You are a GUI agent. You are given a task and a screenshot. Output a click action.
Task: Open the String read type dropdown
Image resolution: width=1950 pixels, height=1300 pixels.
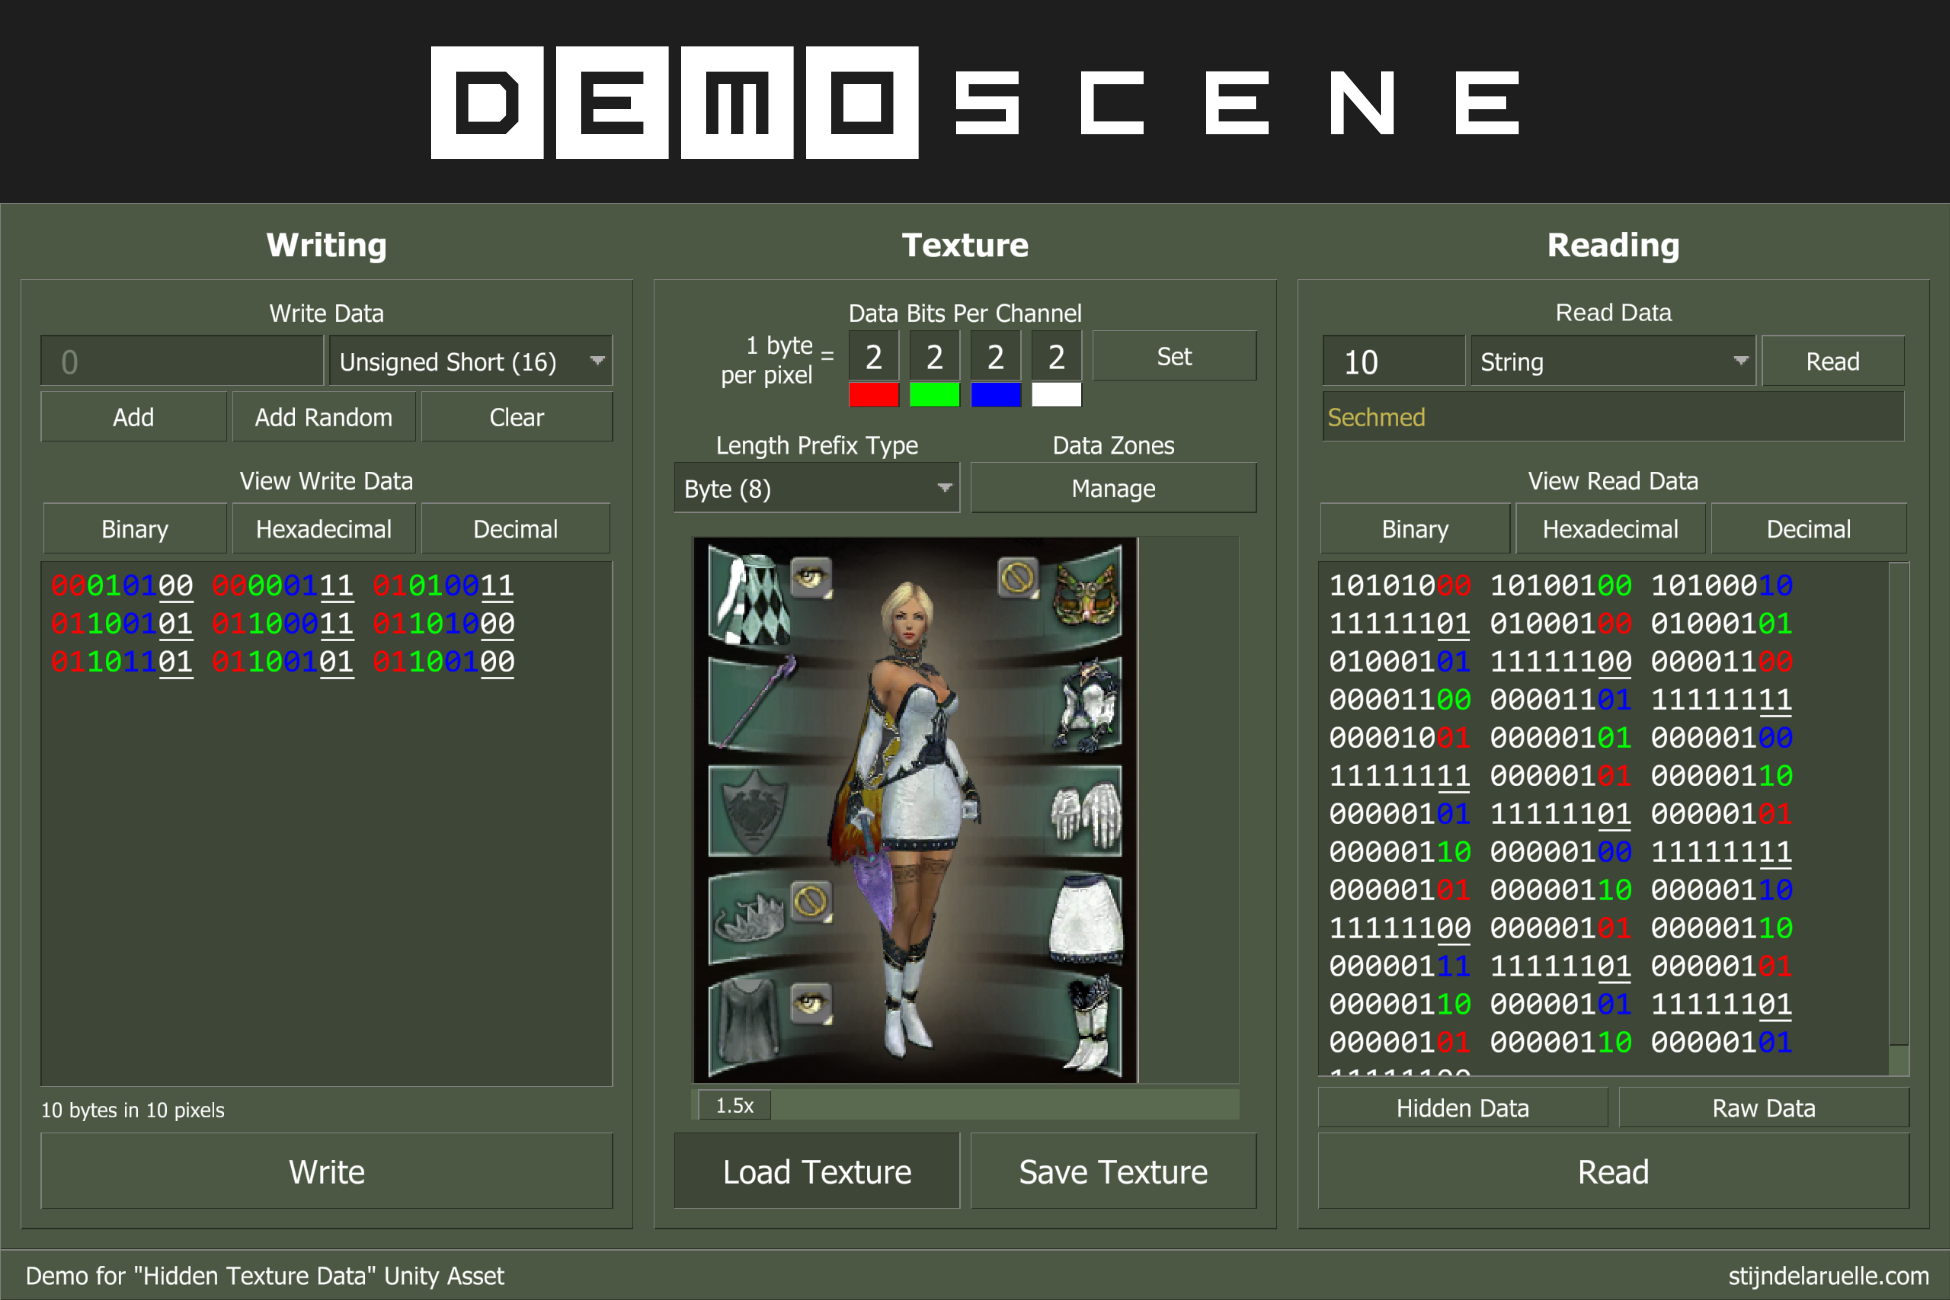[x=1612, y=361]
